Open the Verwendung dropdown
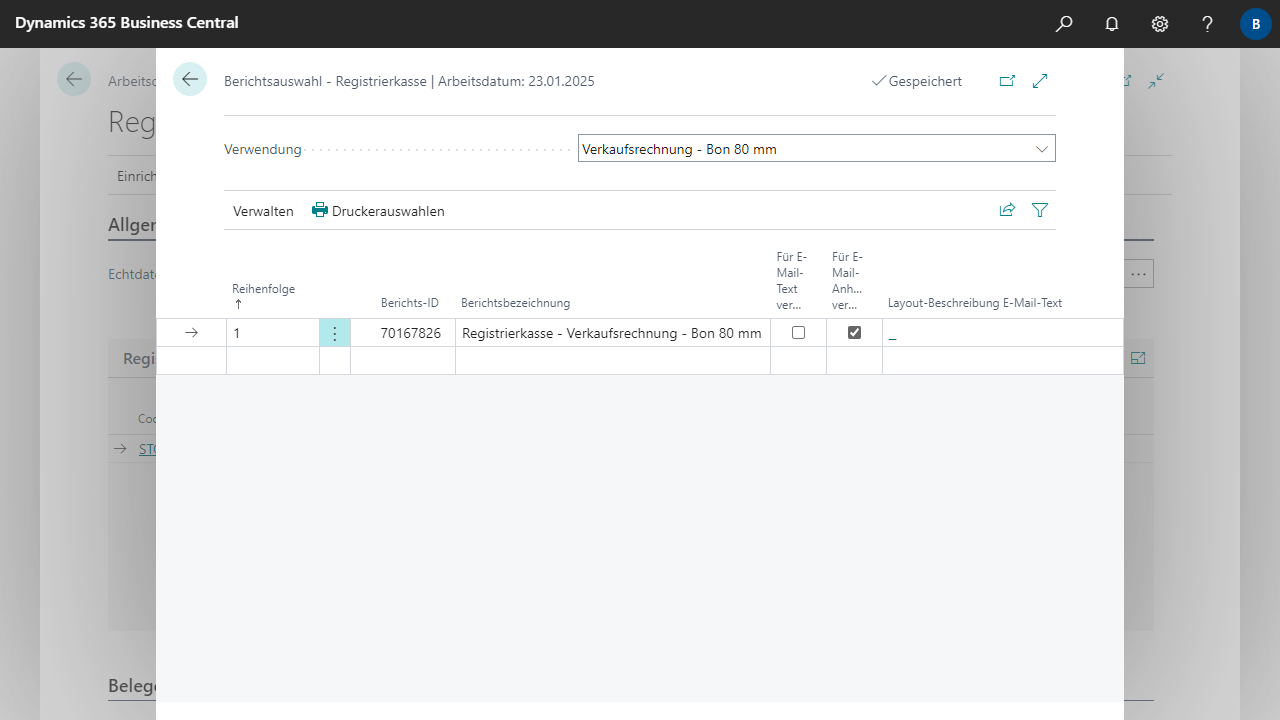 coord(816,149)
